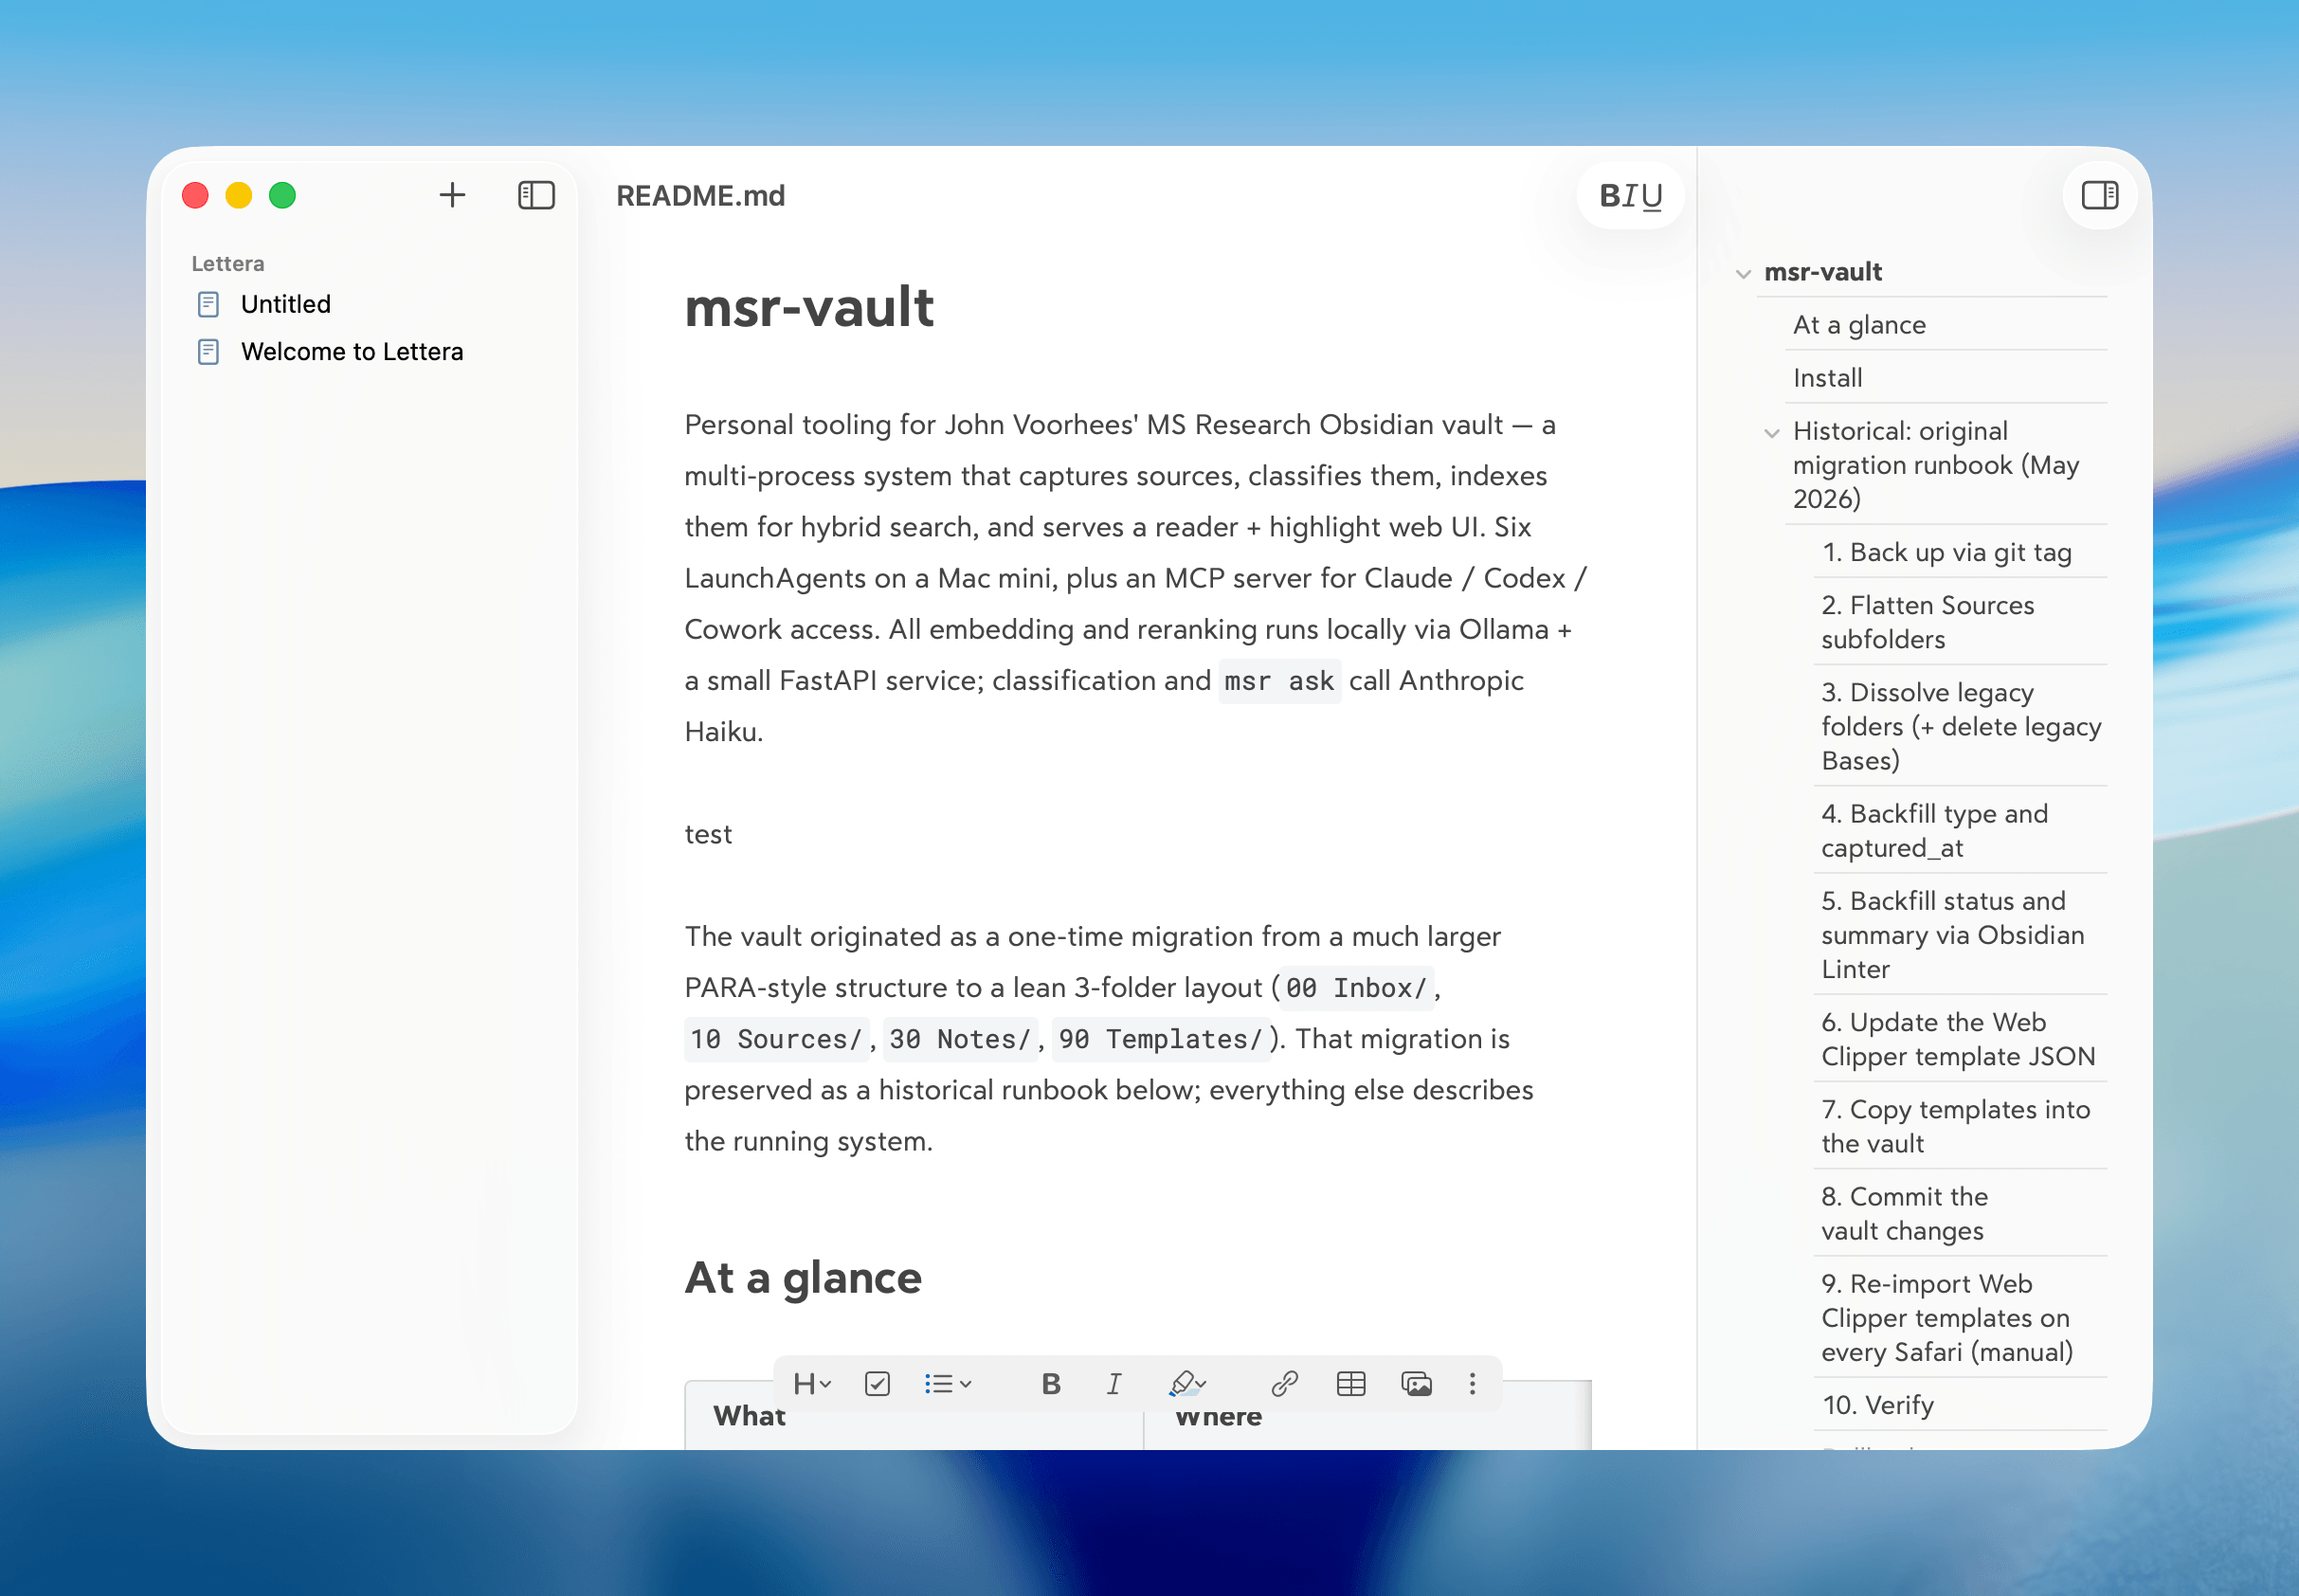Insert an image from toolbar
The height and width of the screenshot is (1596, 2299).
click(1417, 1384)
